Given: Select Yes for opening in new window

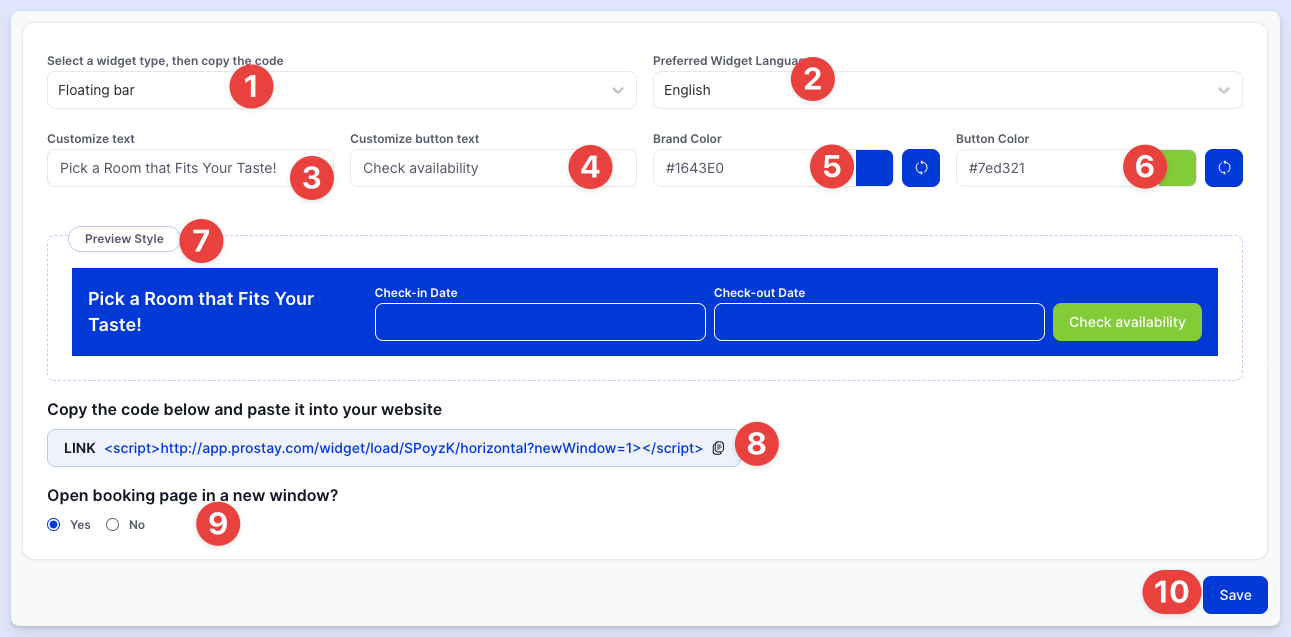Looking at the screenshot, I should click(x=54, y=524).
